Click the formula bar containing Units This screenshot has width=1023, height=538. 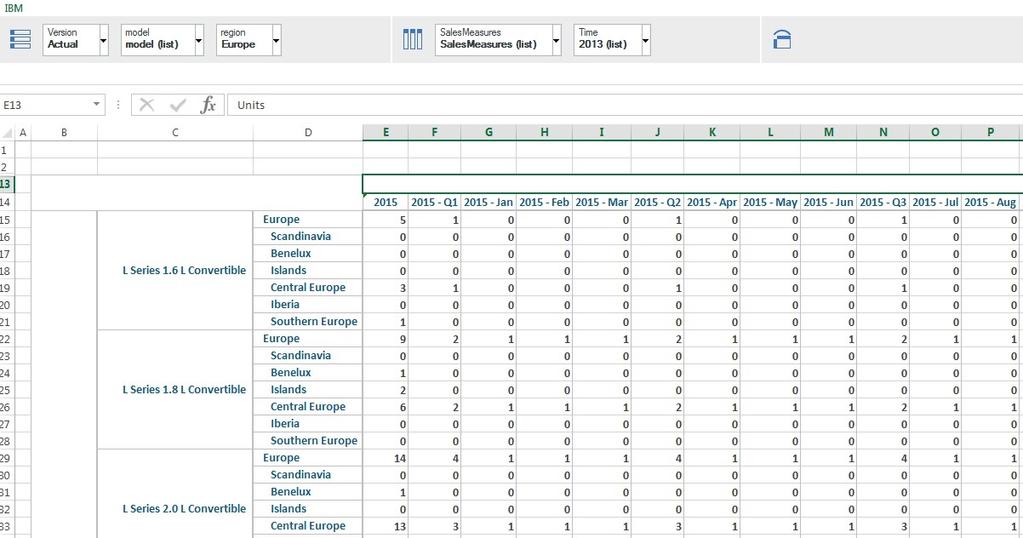[x=625, y=105]
